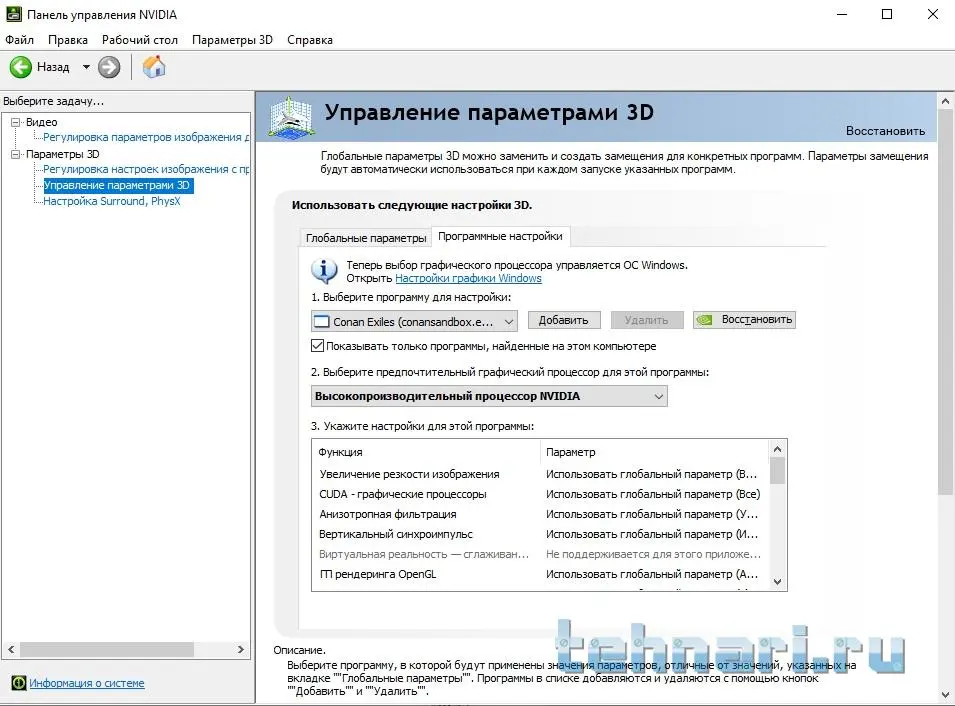
Task: Open the Правка menu
Action: tap(68, 40)
